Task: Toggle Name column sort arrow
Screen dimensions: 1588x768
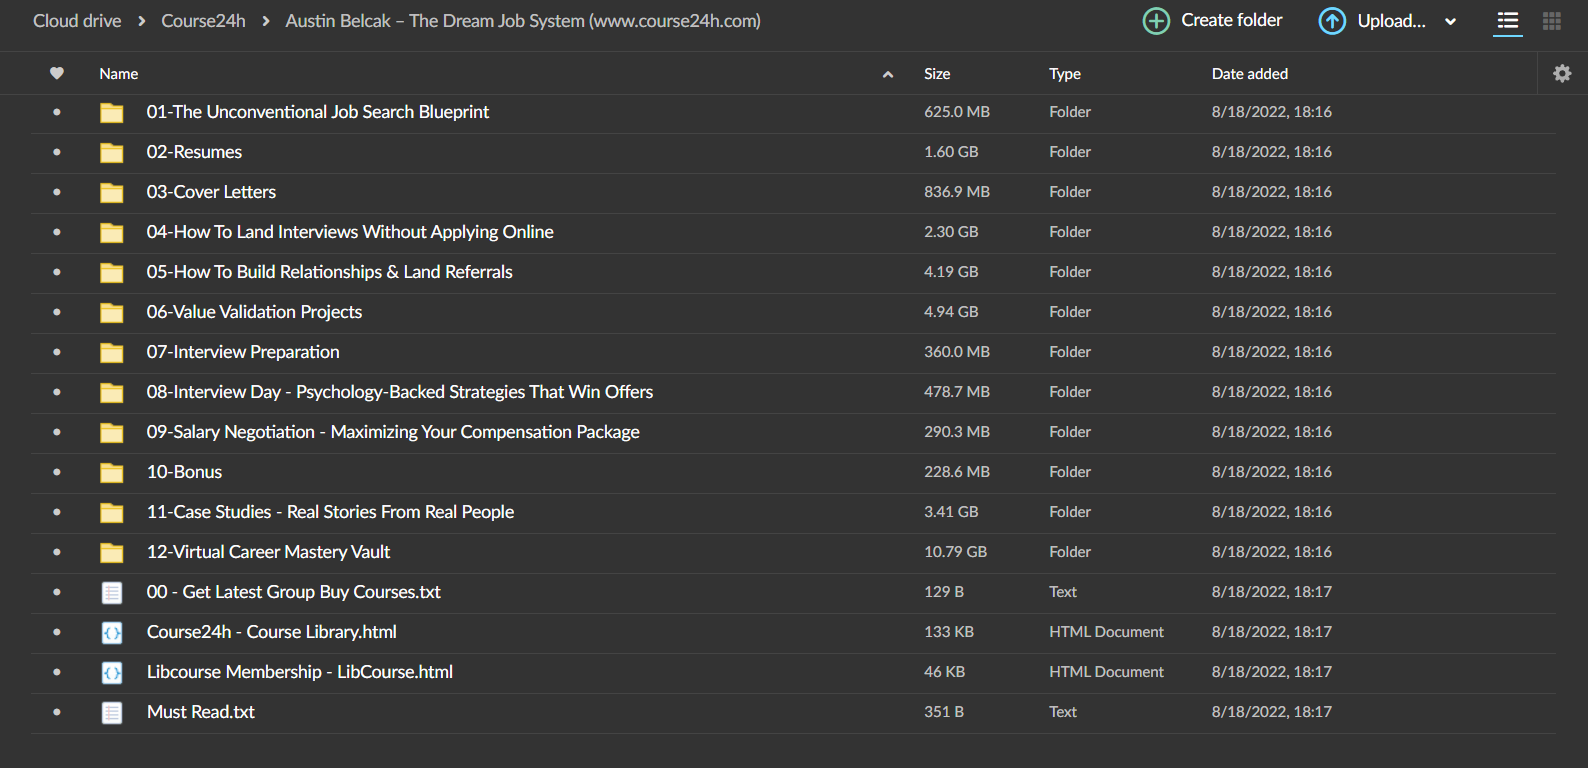Action: (x=888, y=74)
